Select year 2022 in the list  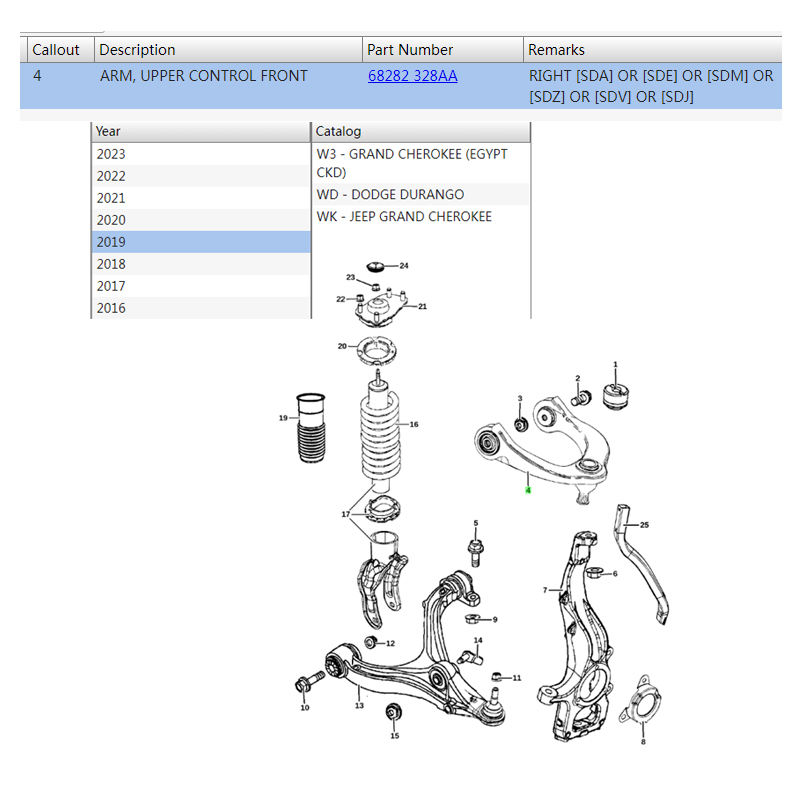pyautogui.click(x=201, y=176)
